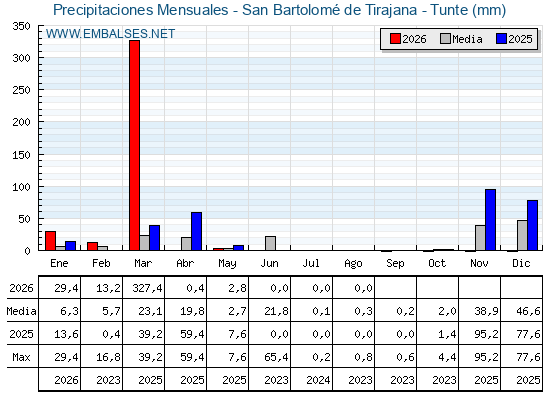This screenshot has width=560, height=400.
Task: Select the tall red March 2026 bar
Action: point(135,145)
